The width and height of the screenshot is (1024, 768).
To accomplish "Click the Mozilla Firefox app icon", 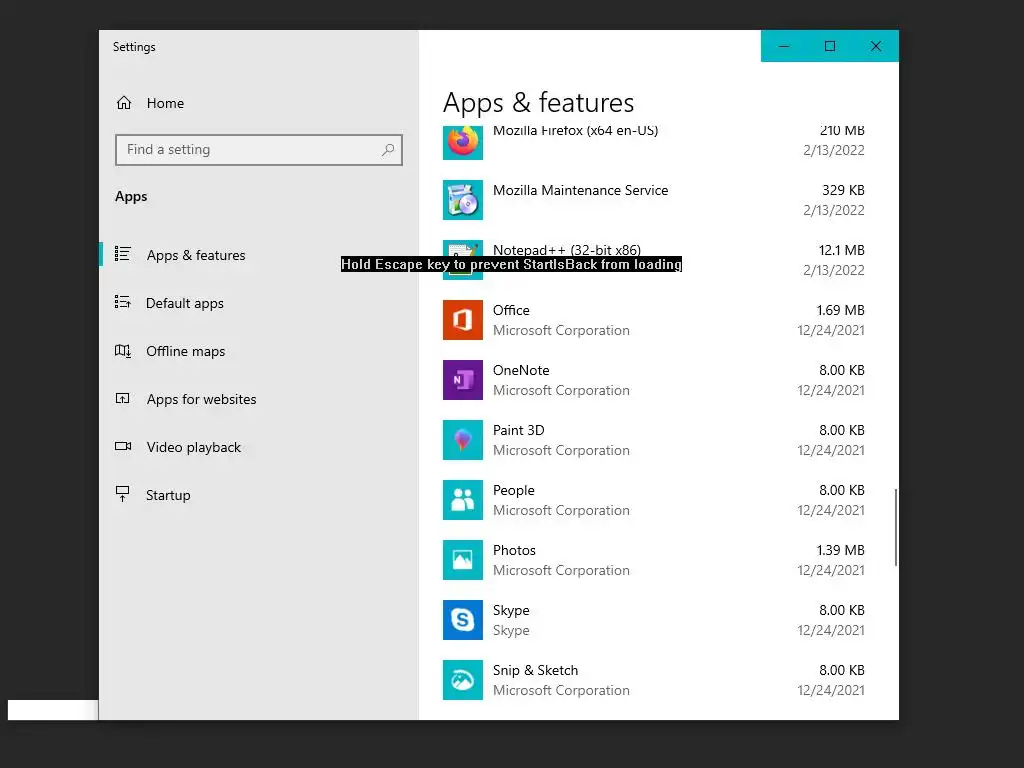I will (x=462, y=142).
